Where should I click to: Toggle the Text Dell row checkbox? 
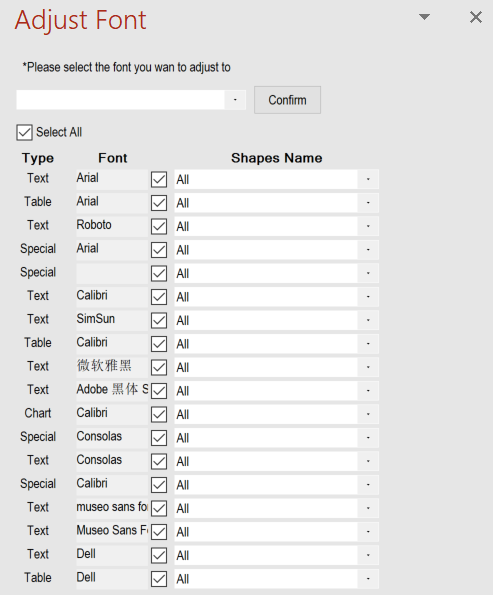(x=159, y=556)
